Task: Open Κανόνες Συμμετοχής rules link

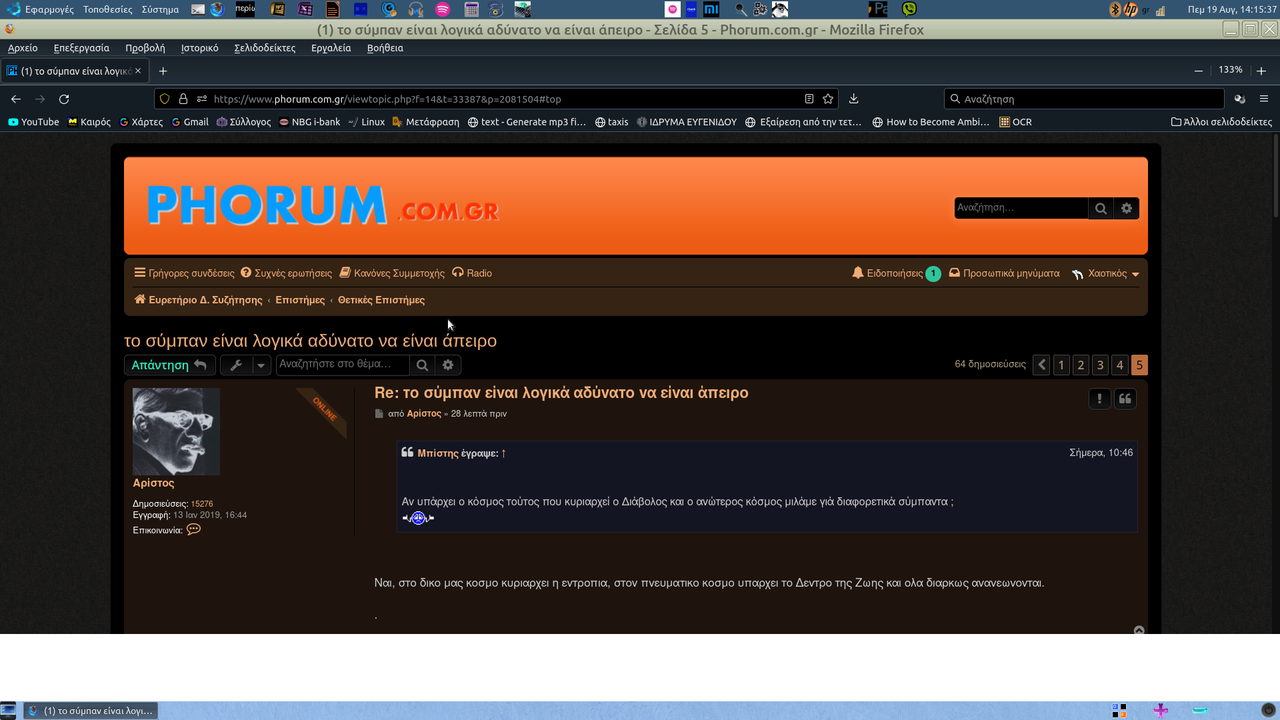Action: (x=392, y=273)
